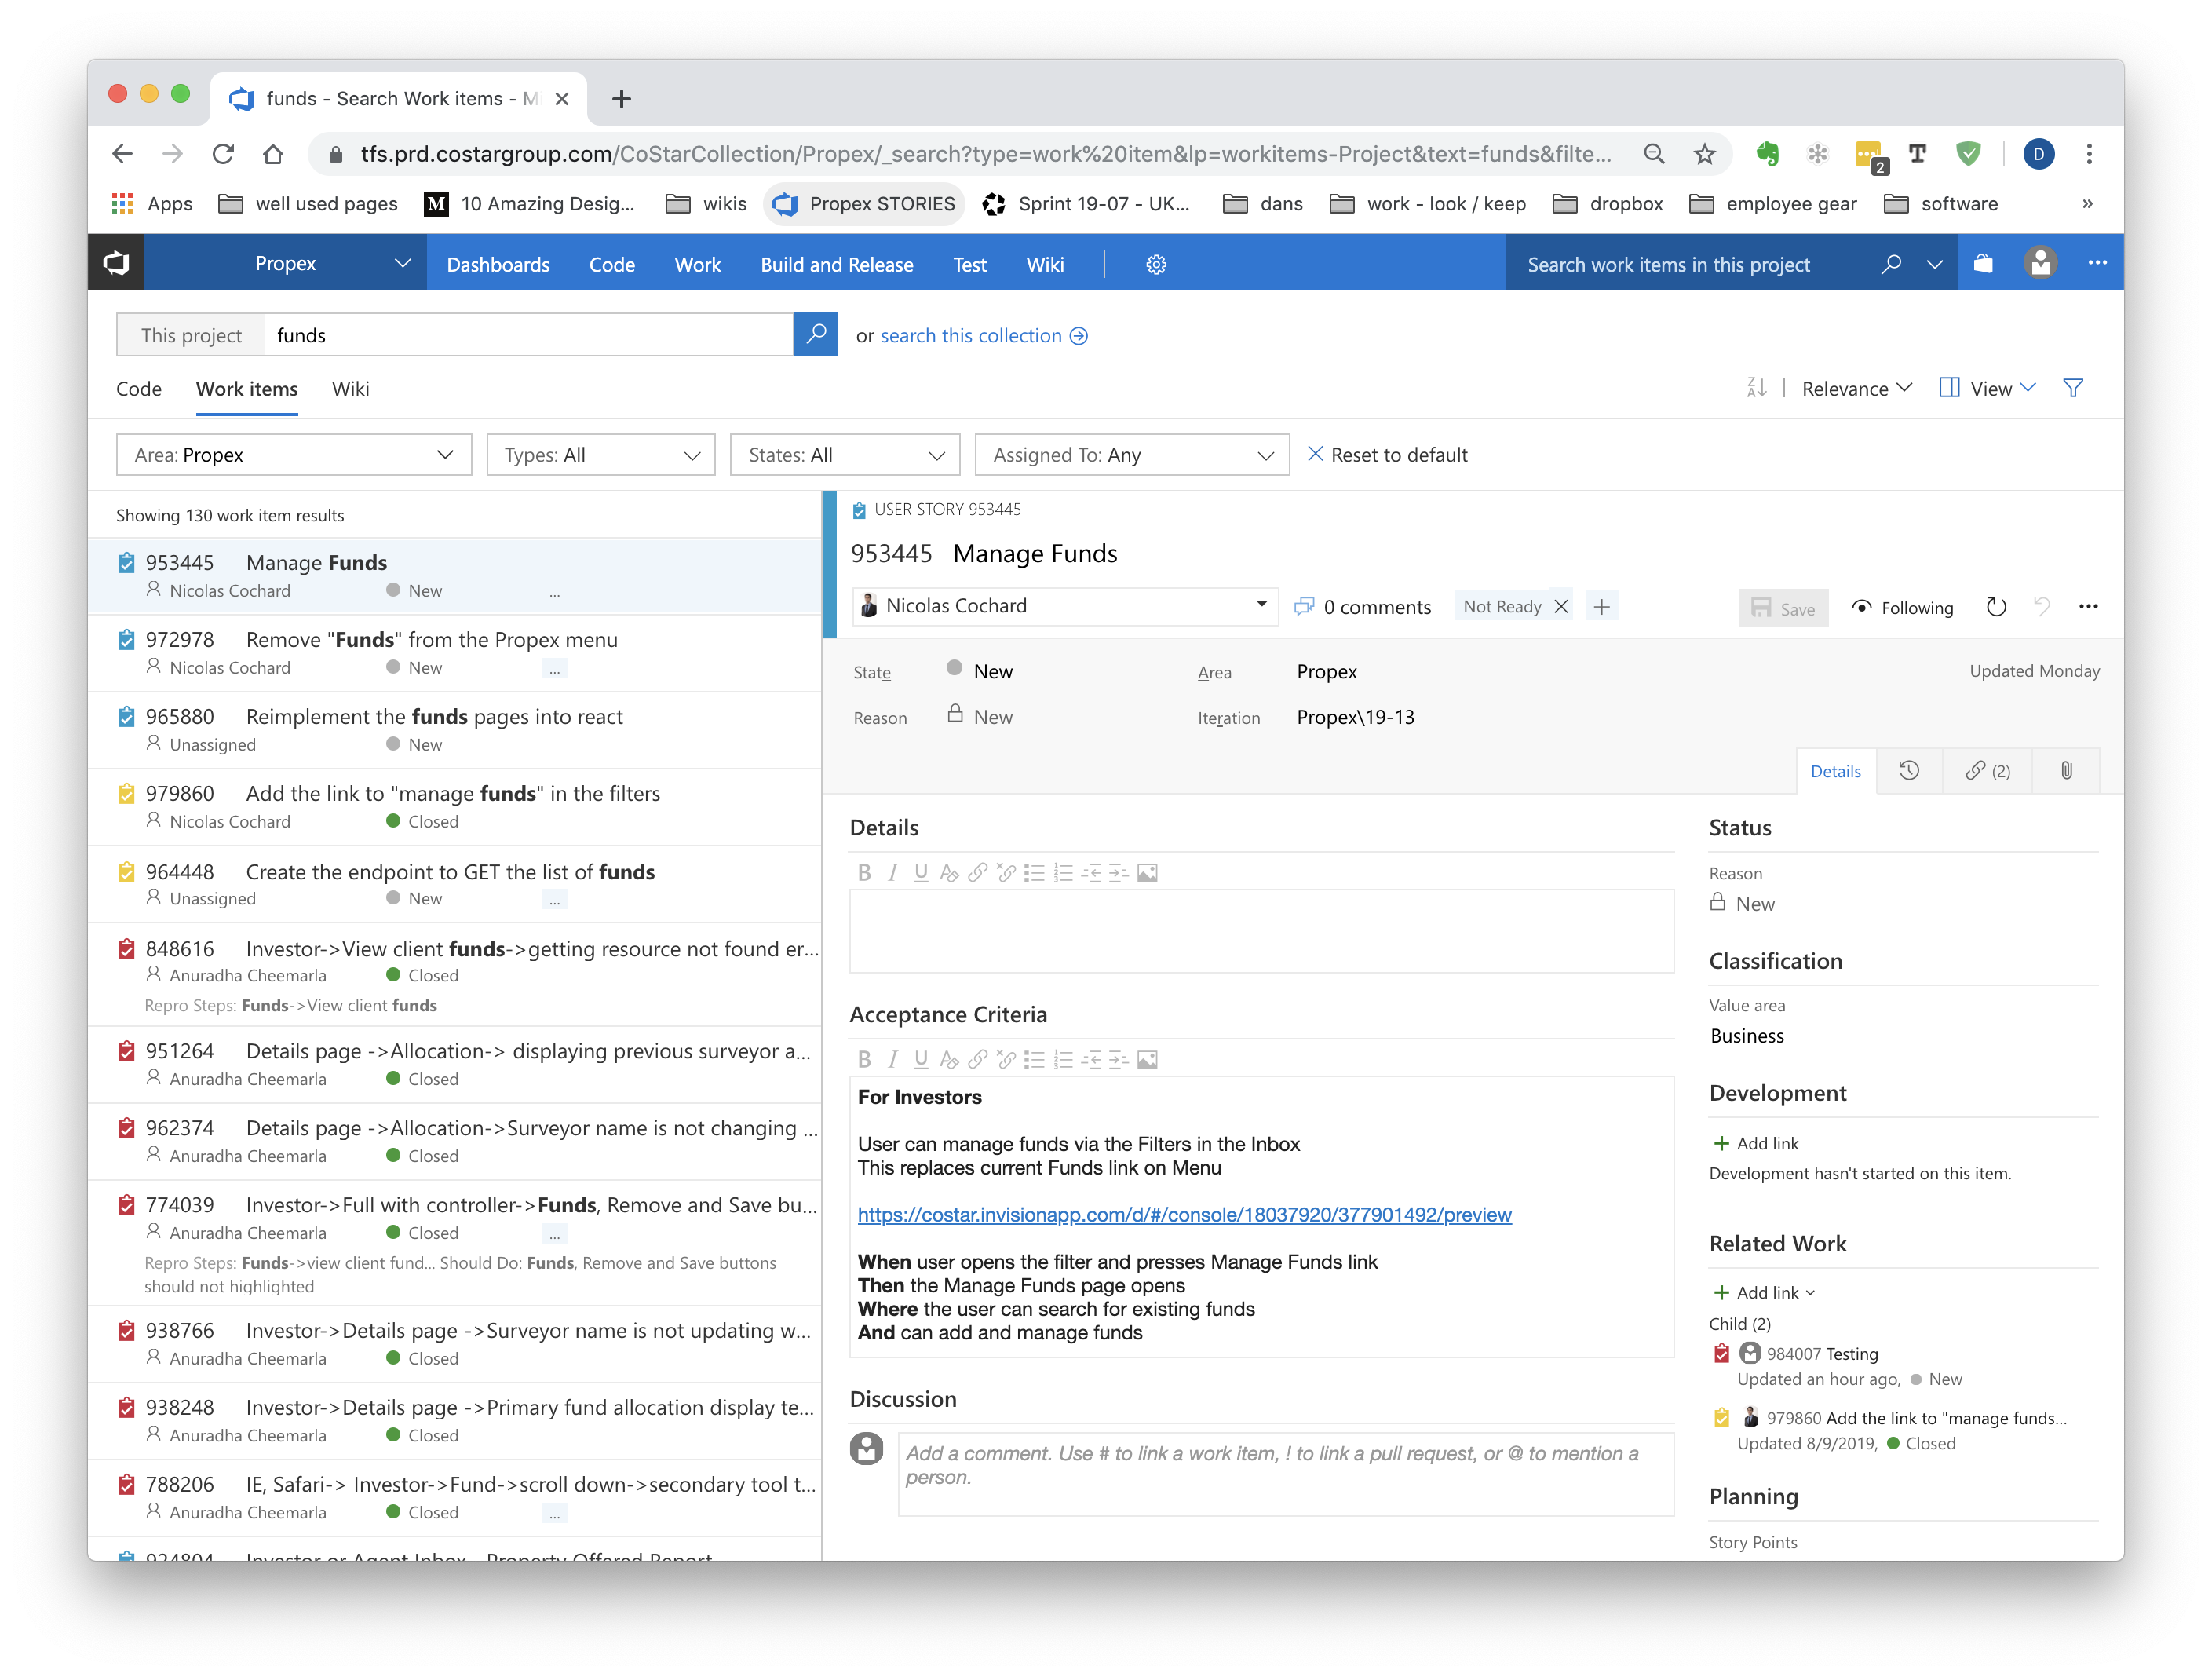Remove the Not Ready tag

[x=1561, y=607]
